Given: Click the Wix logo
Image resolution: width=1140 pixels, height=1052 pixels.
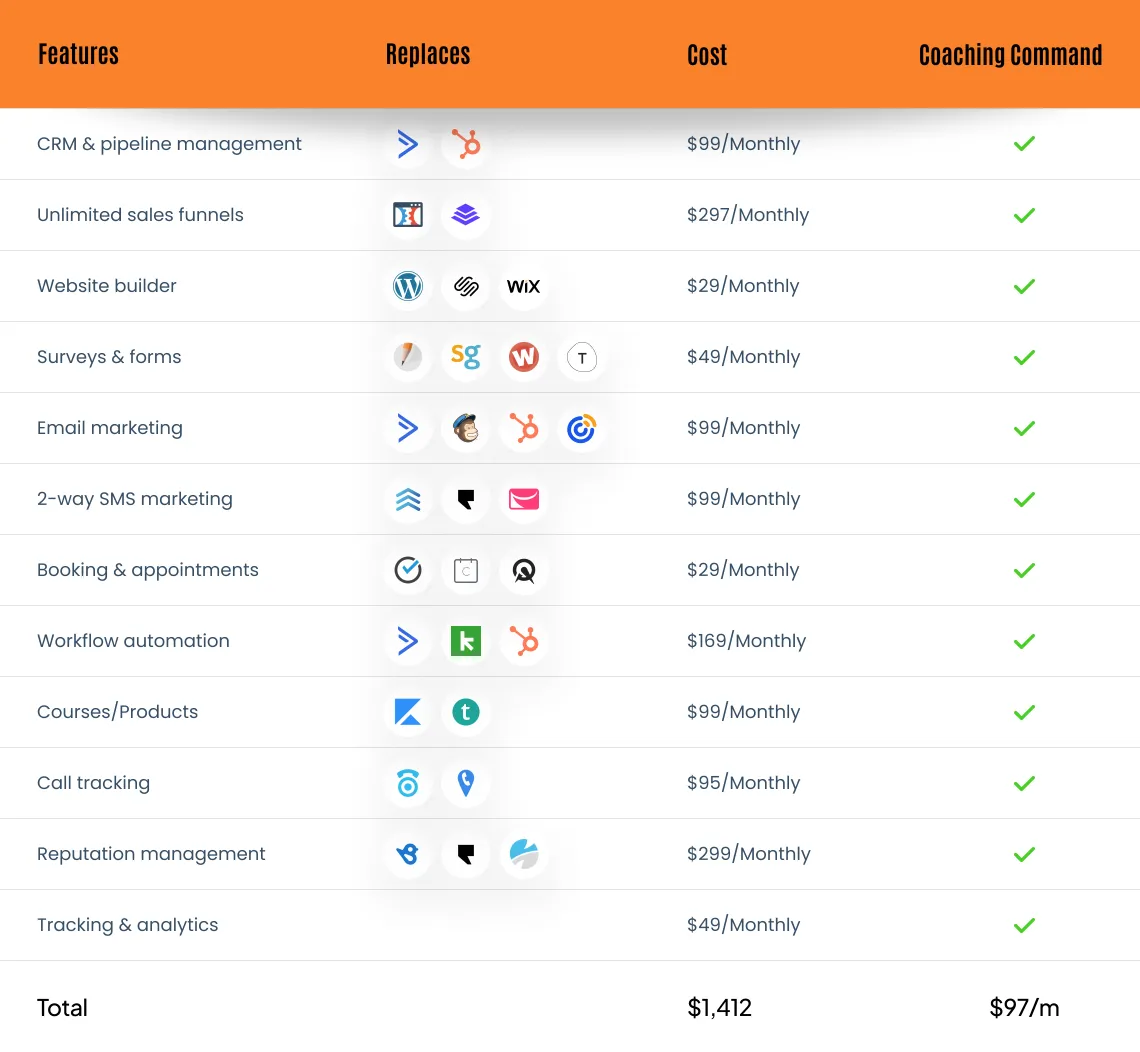Looking at the screenshot, I should [x=523, y=286].
